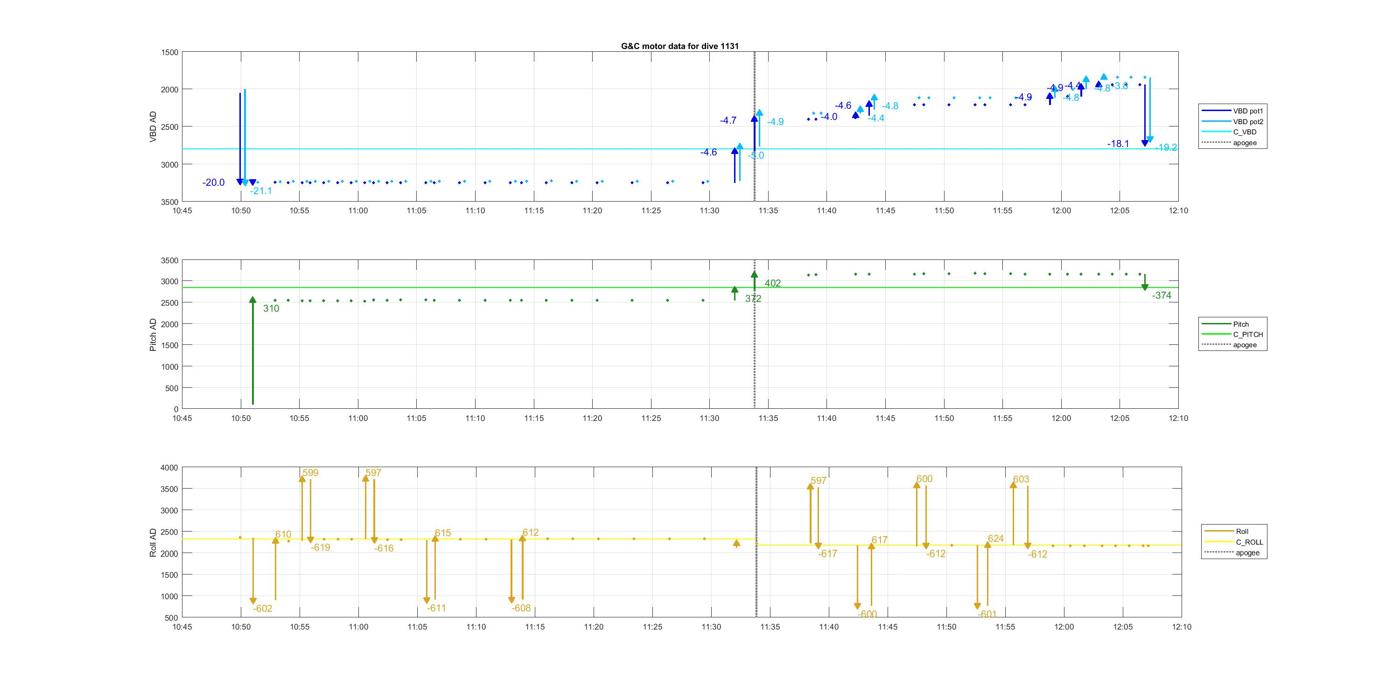This screenshot has width=1400, height=693.
Task: Click the "-608" roll data label
Action: tap(521, 609)
